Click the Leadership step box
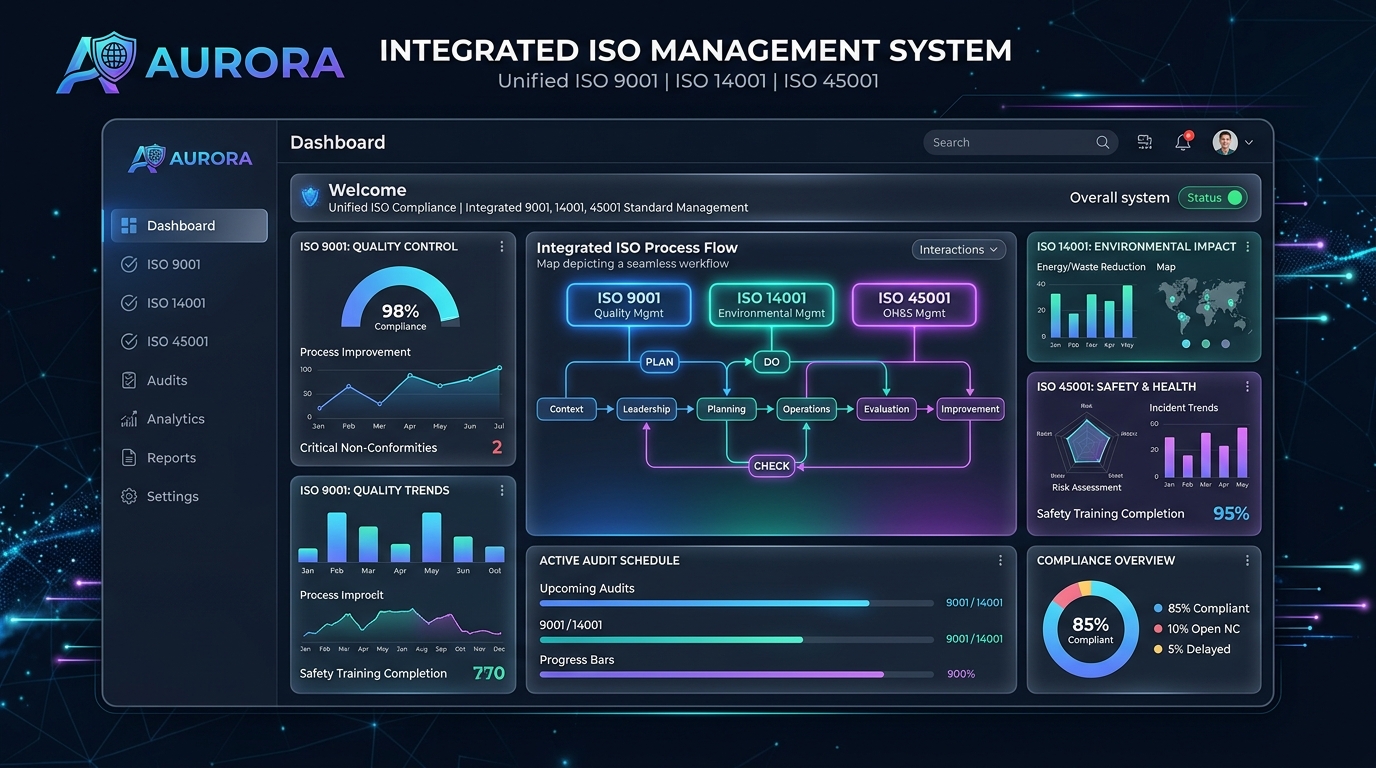 (646, 409)
